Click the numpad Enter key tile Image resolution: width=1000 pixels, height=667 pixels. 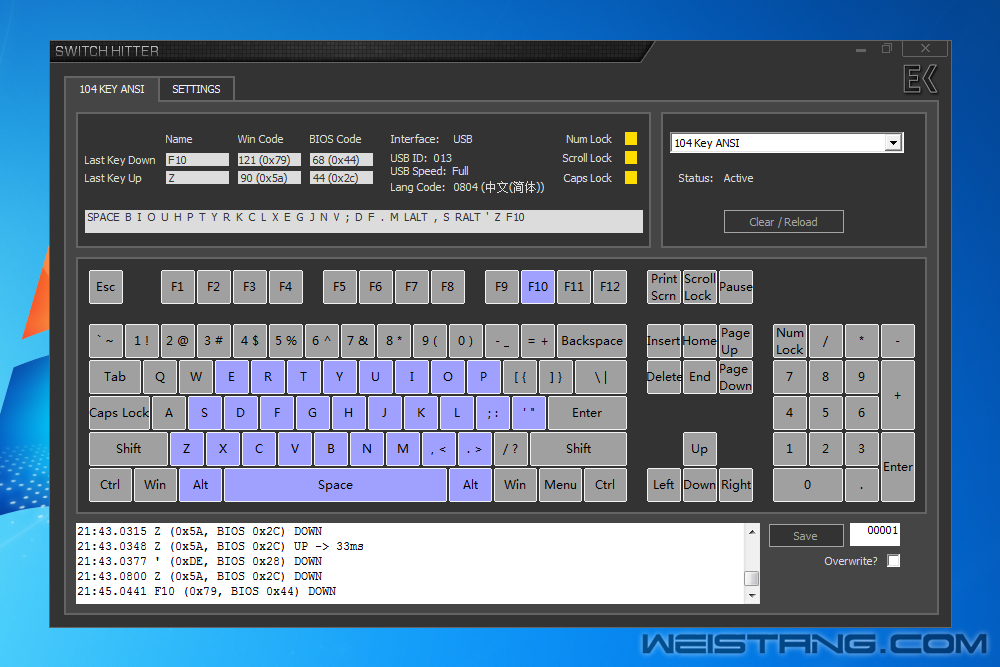point(898,467)
